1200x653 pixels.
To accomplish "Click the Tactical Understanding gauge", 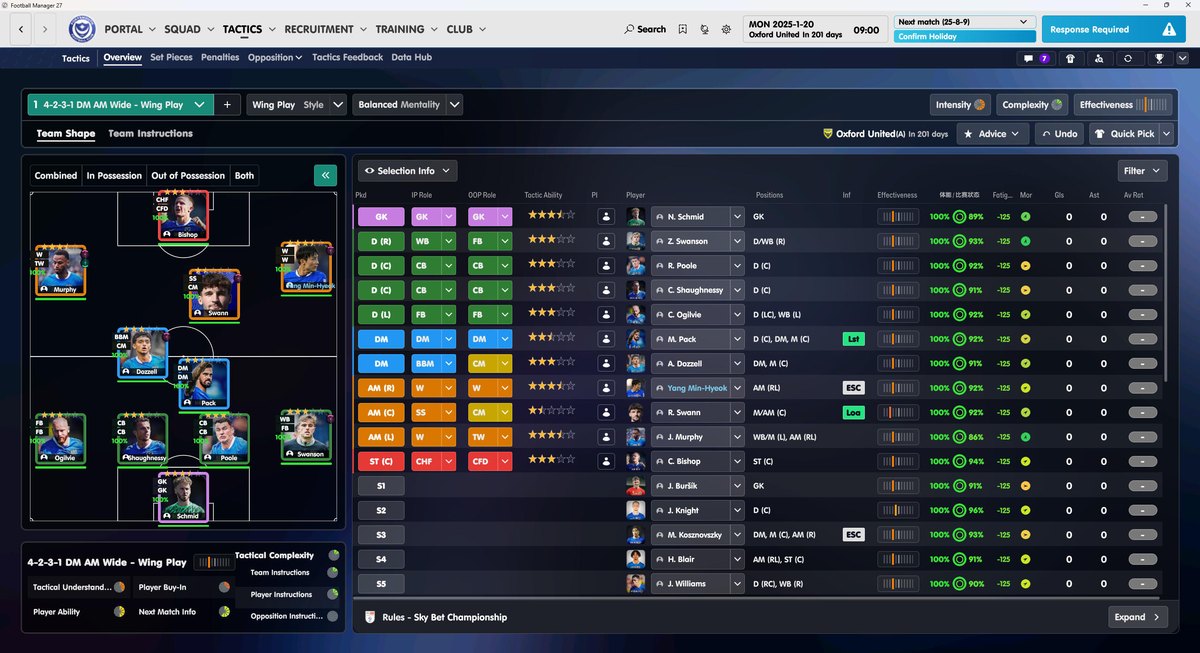I will (119, 587).
